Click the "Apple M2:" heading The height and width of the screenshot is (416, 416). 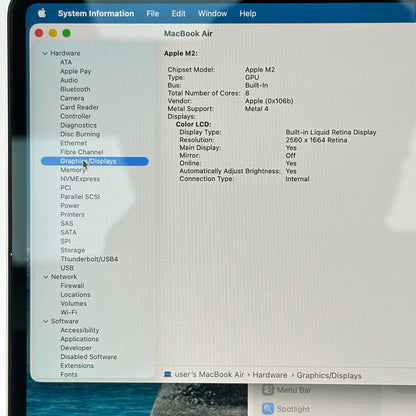pyautogui.click(x=181, y=53)
